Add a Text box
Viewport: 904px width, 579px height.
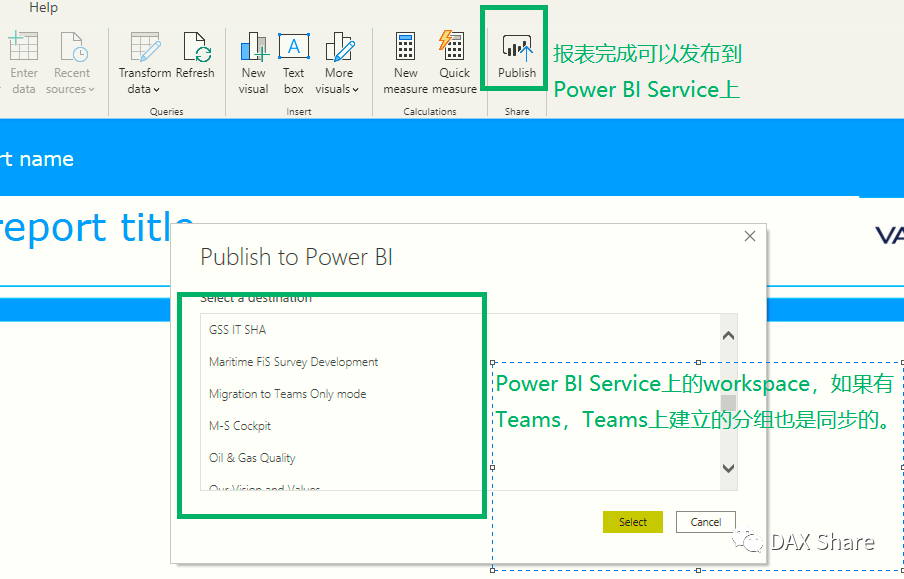pos(293,63)
